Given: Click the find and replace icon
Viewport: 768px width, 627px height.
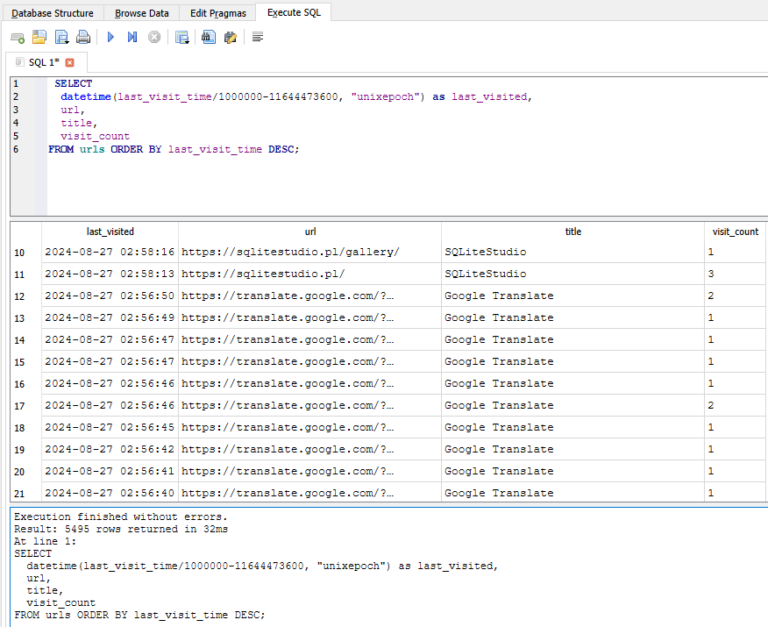Looking at the screenshot, I should point(230,37).
